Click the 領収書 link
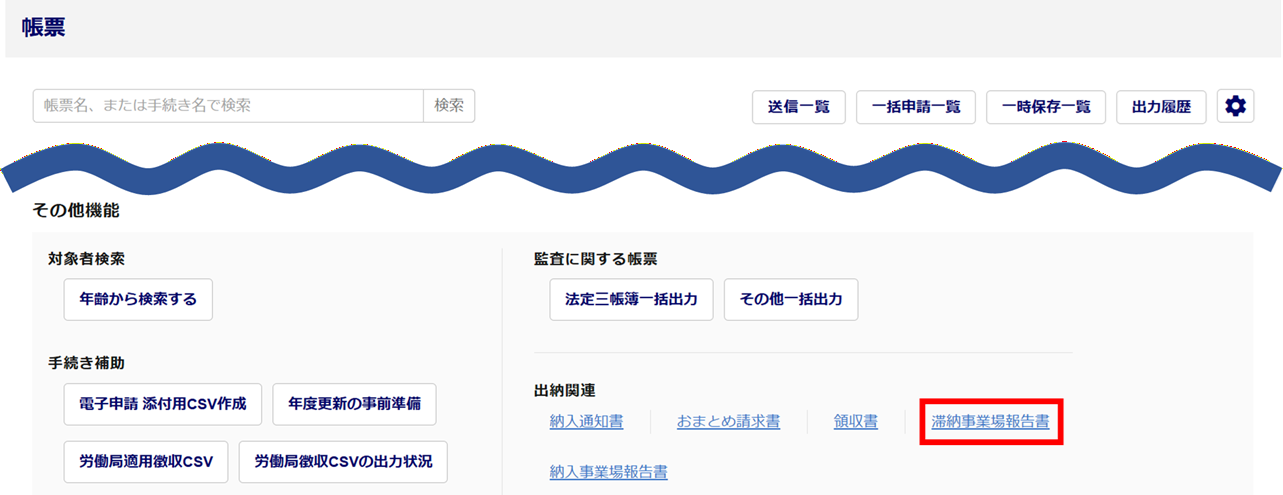1283x495 pixels. 855,422
